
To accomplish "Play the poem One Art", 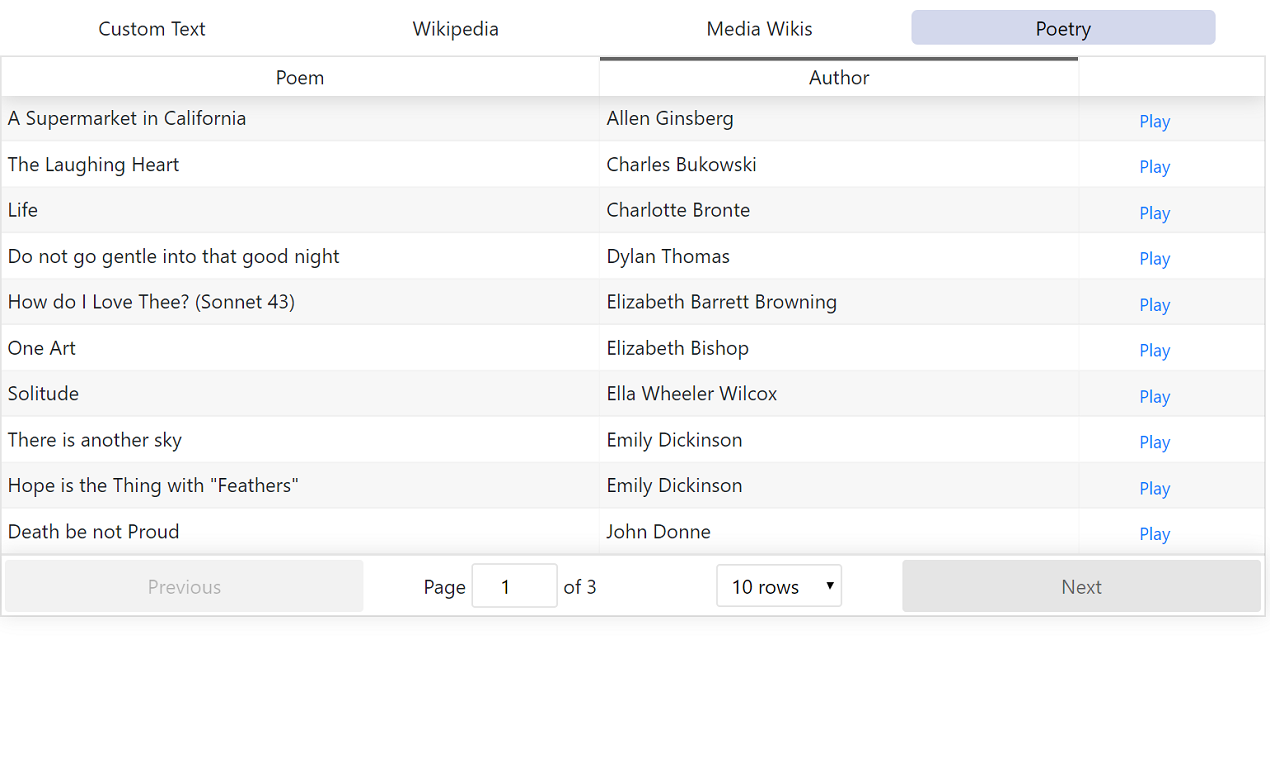I will pos(1154,350).
